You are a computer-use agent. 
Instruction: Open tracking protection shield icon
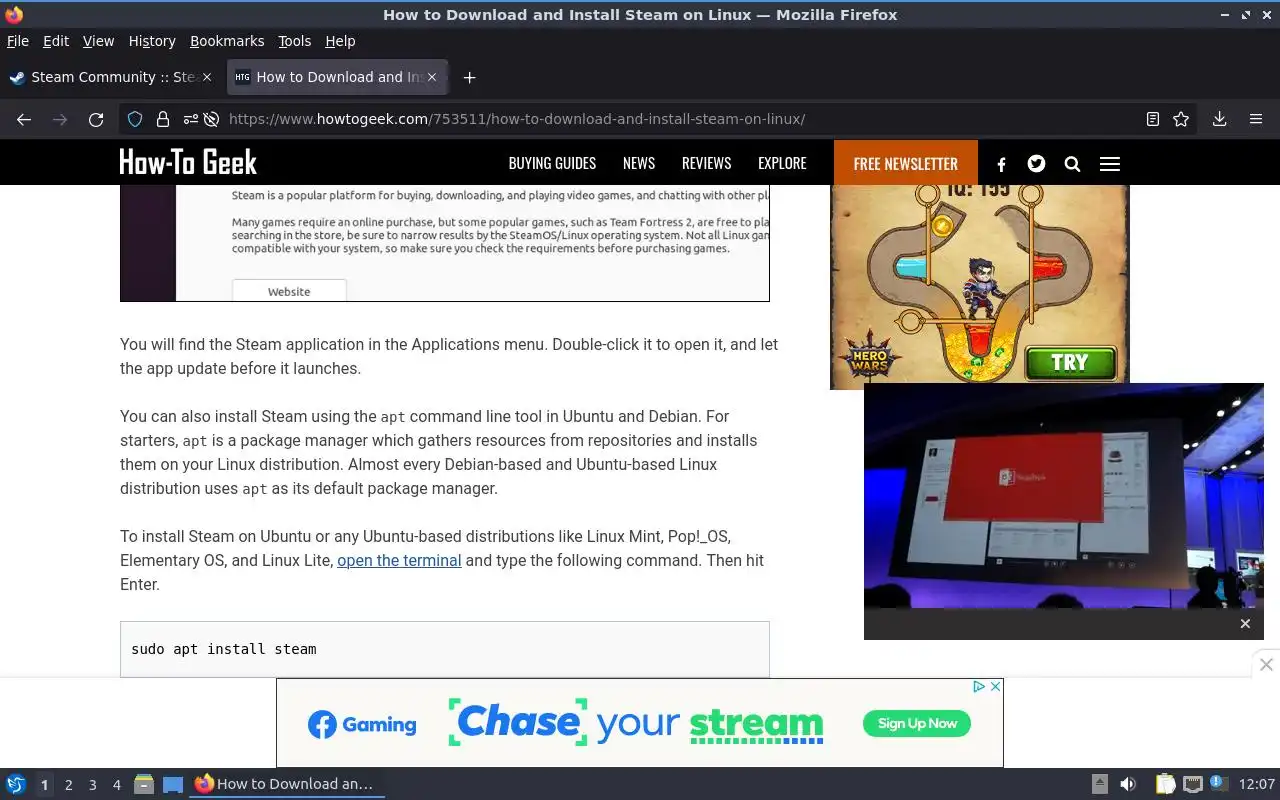(x=135, y=119)
